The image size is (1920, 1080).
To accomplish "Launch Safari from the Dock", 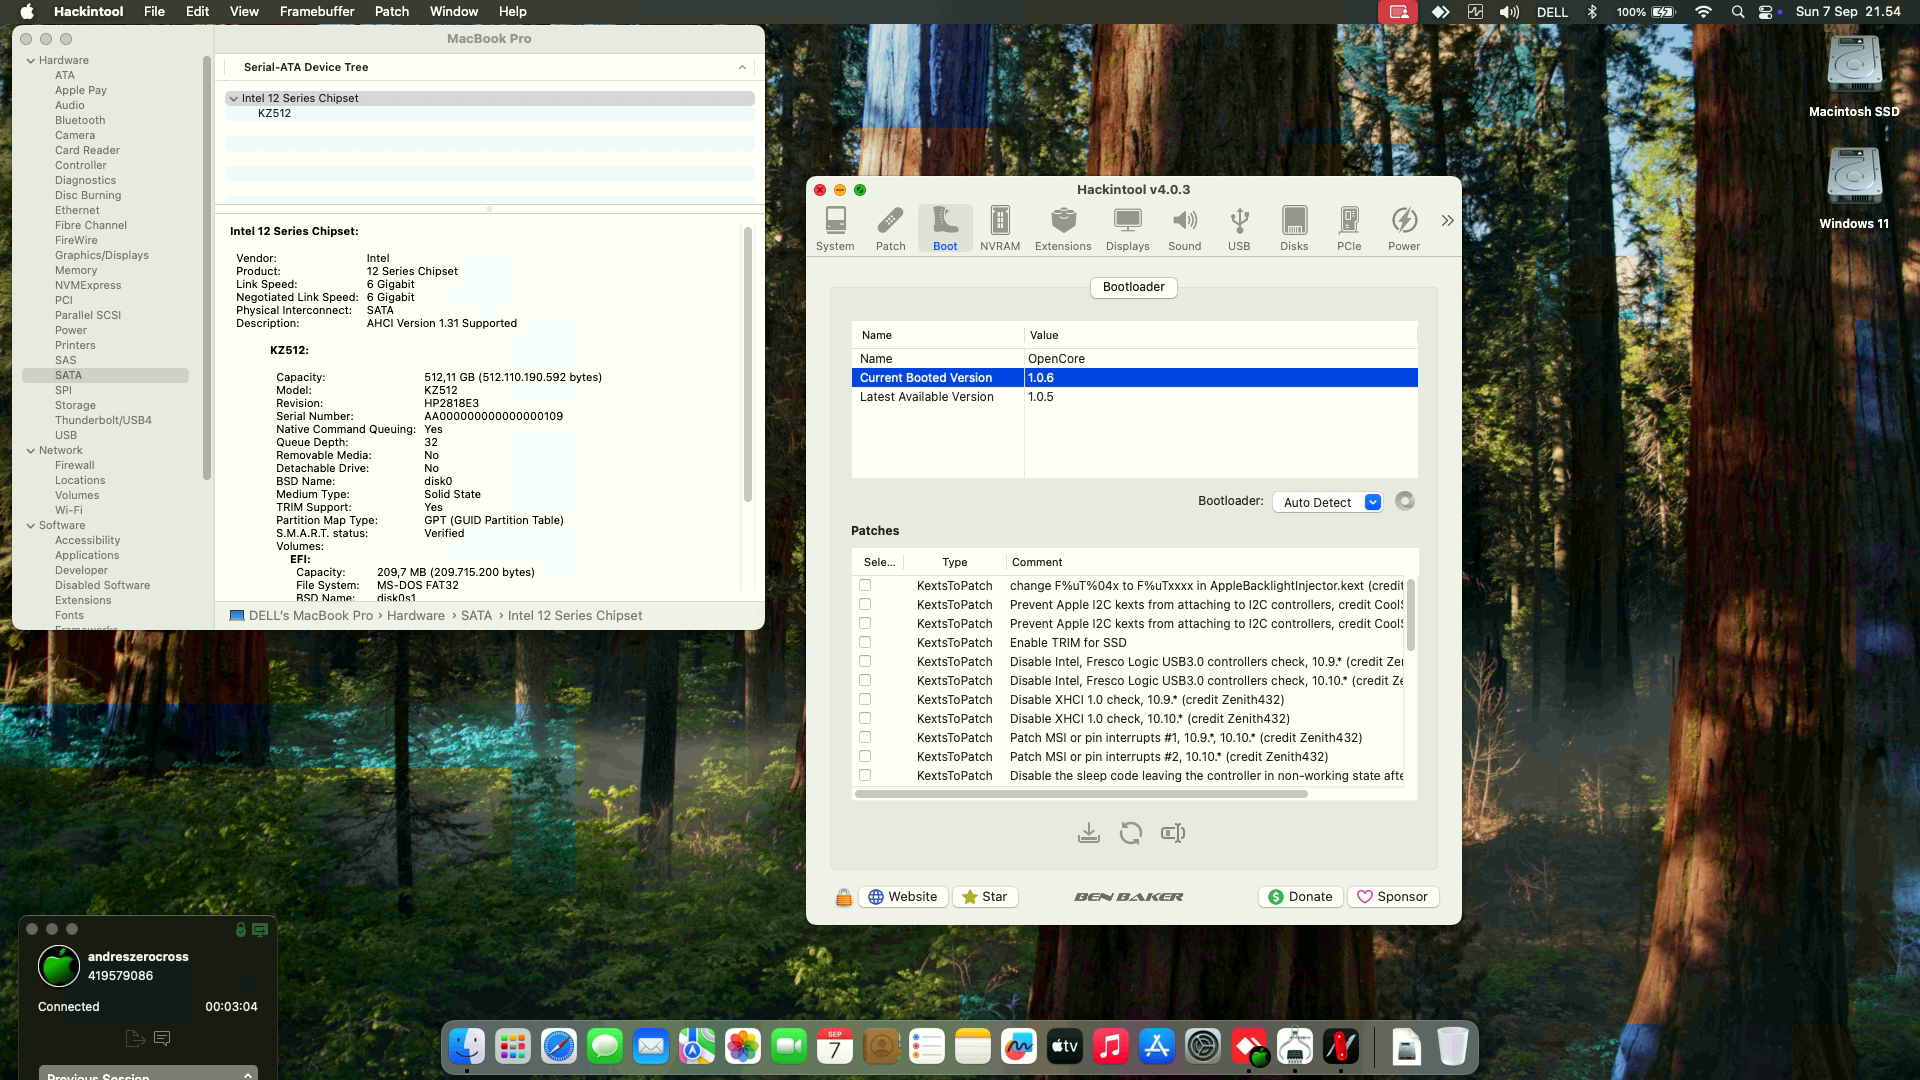I will (559, 1047).
